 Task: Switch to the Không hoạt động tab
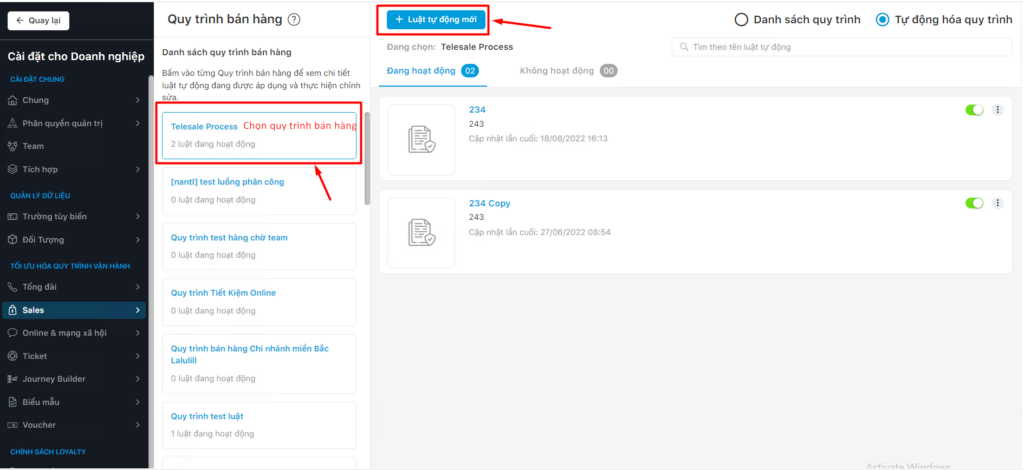[x=569, y=71]
